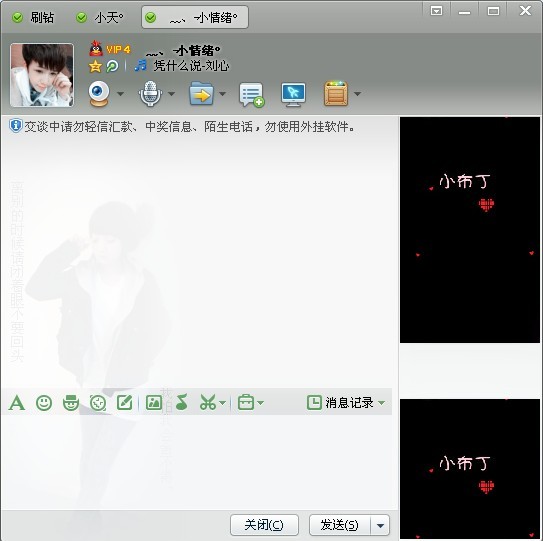Start remote desktop with monitor icon
543x541 pixels.
[x=293, y=94]
